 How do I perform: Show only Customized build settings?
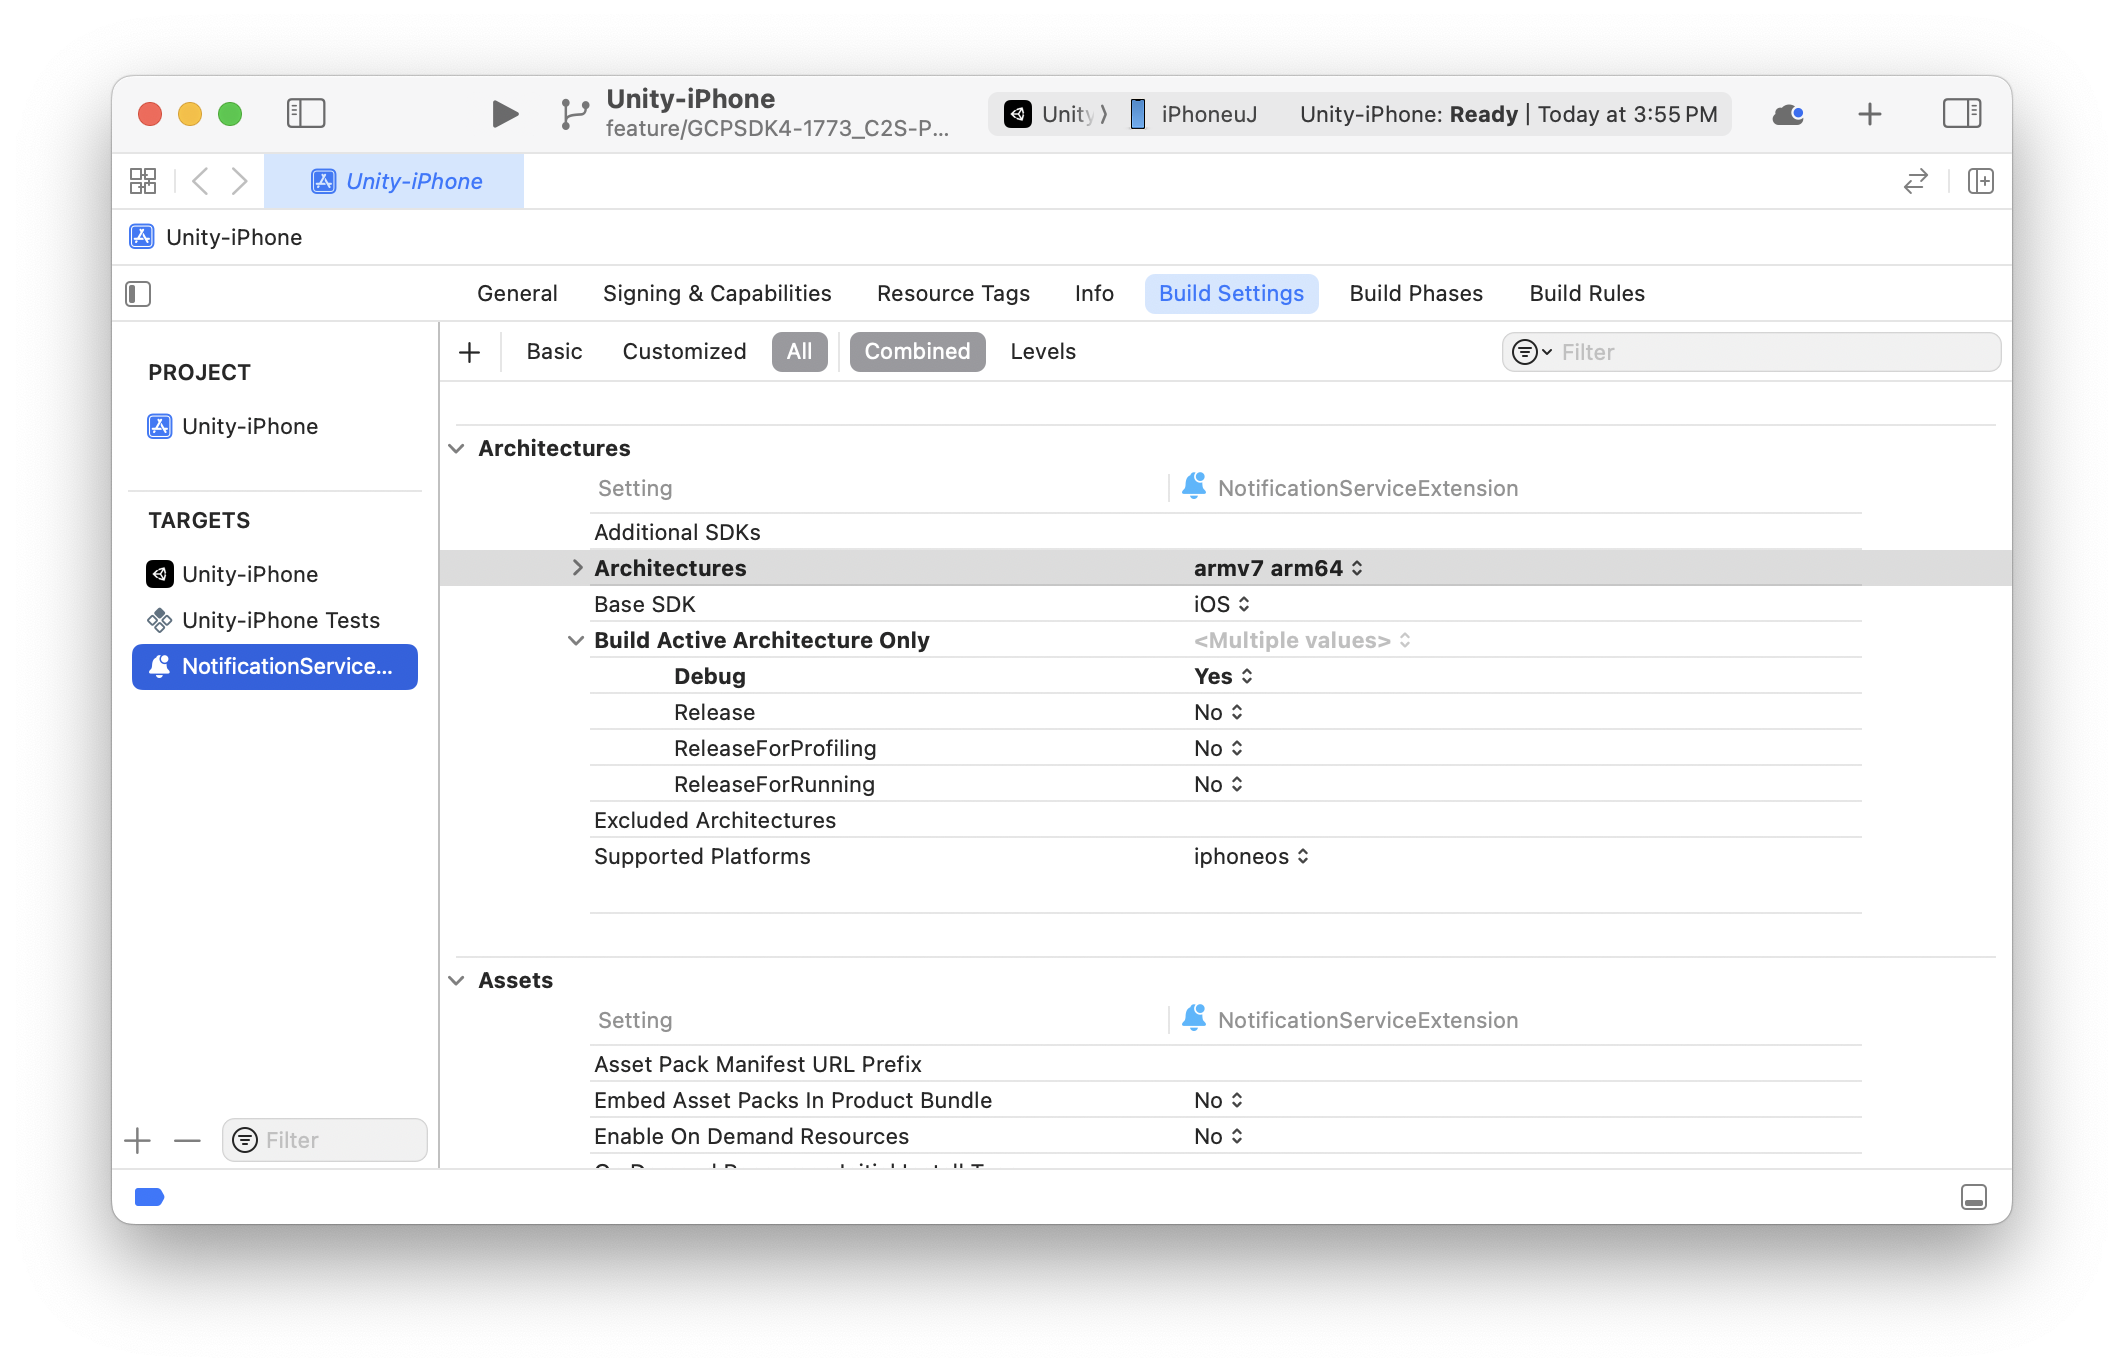(684, 352)
